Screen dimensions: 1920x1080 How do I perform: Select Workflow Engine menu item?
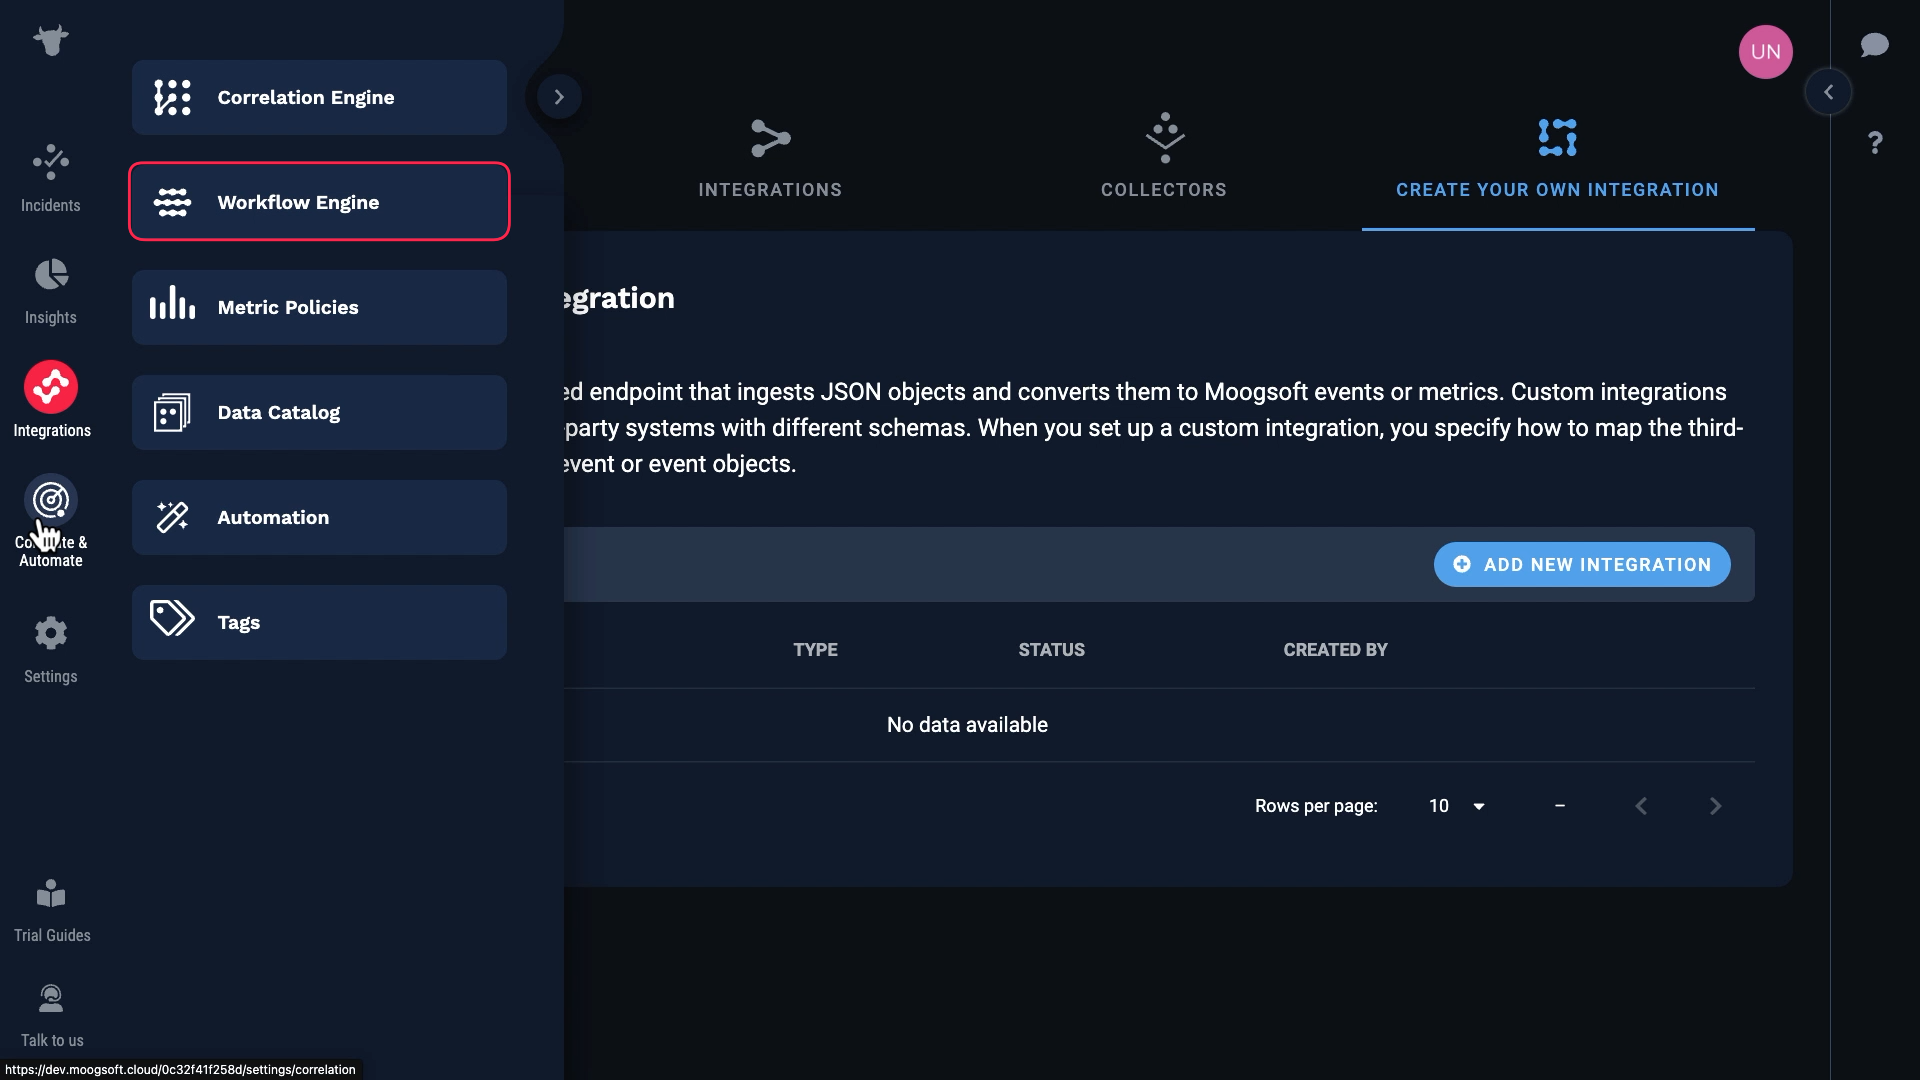pyautogui.click(x=319, y=202)
